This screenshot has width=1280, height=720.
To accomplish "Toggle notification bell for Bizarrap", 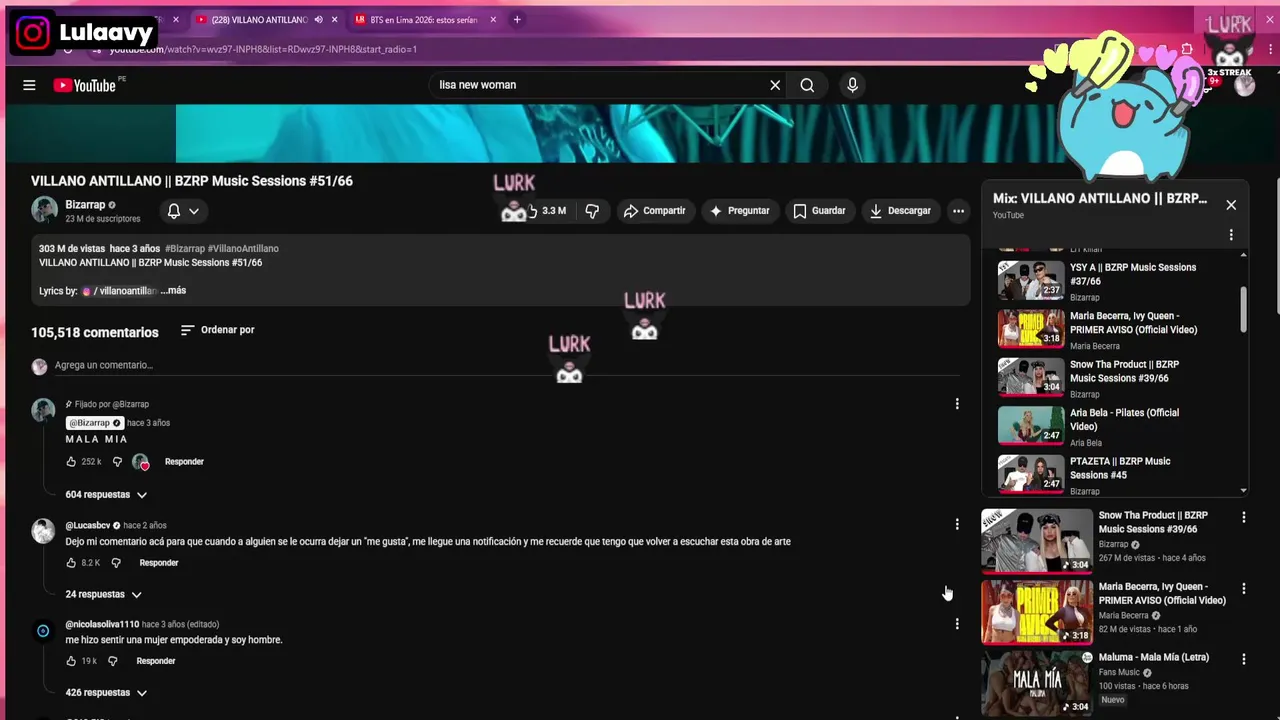I will [183, 211].
